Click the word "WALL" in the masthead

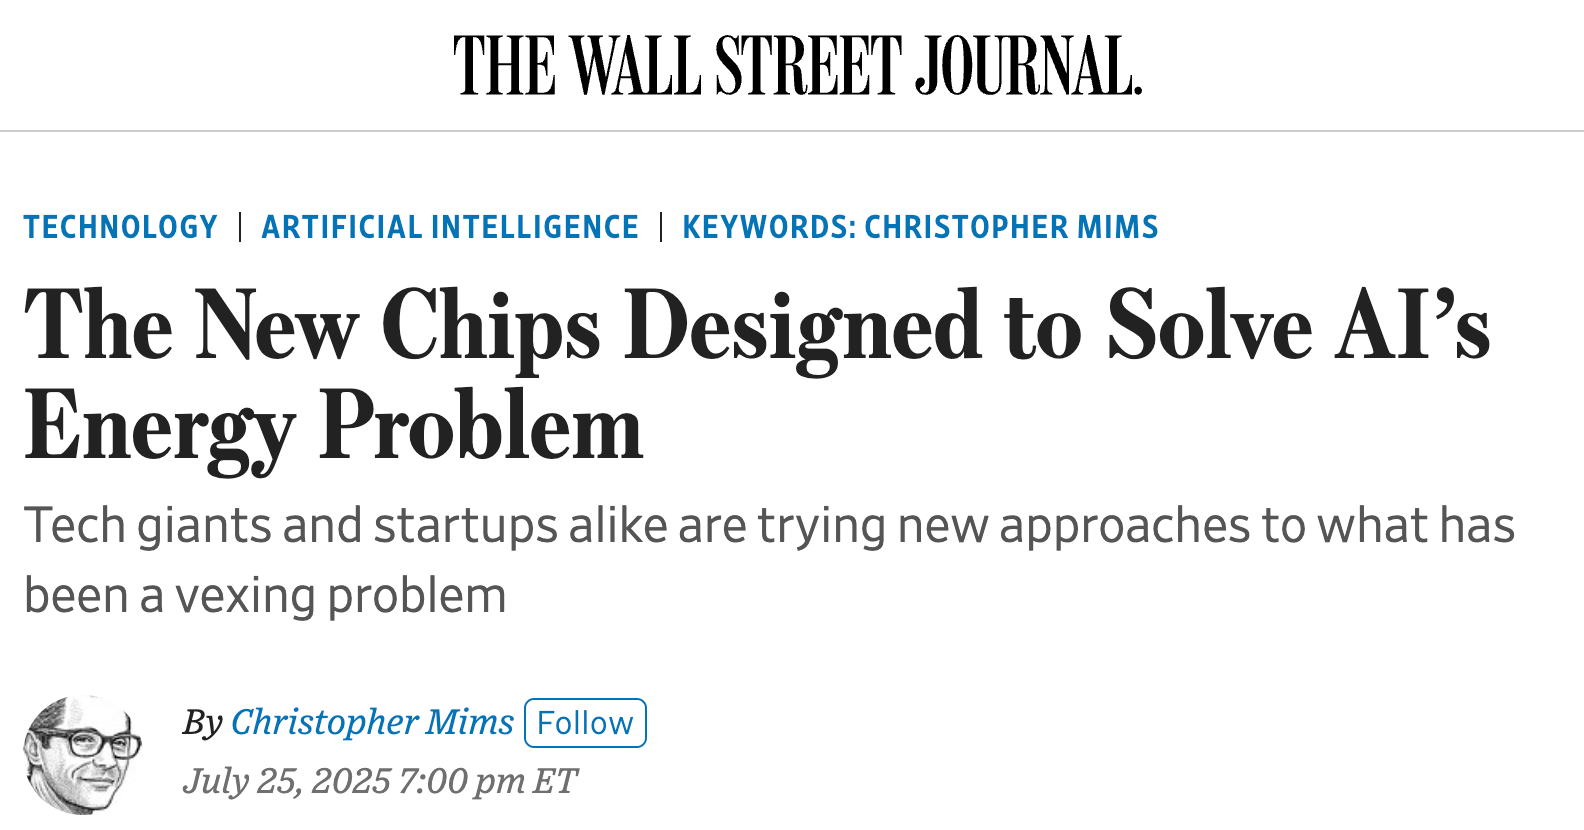click(x=635, y=66)
